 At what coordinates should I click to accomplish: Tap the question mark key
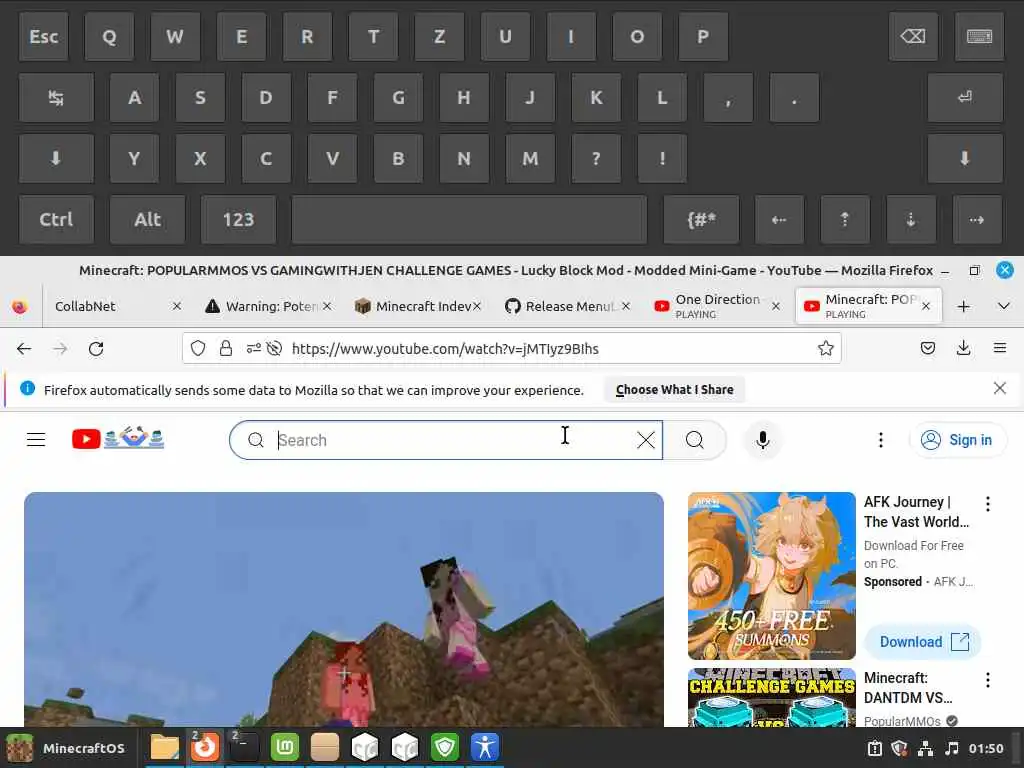point(596,159)
